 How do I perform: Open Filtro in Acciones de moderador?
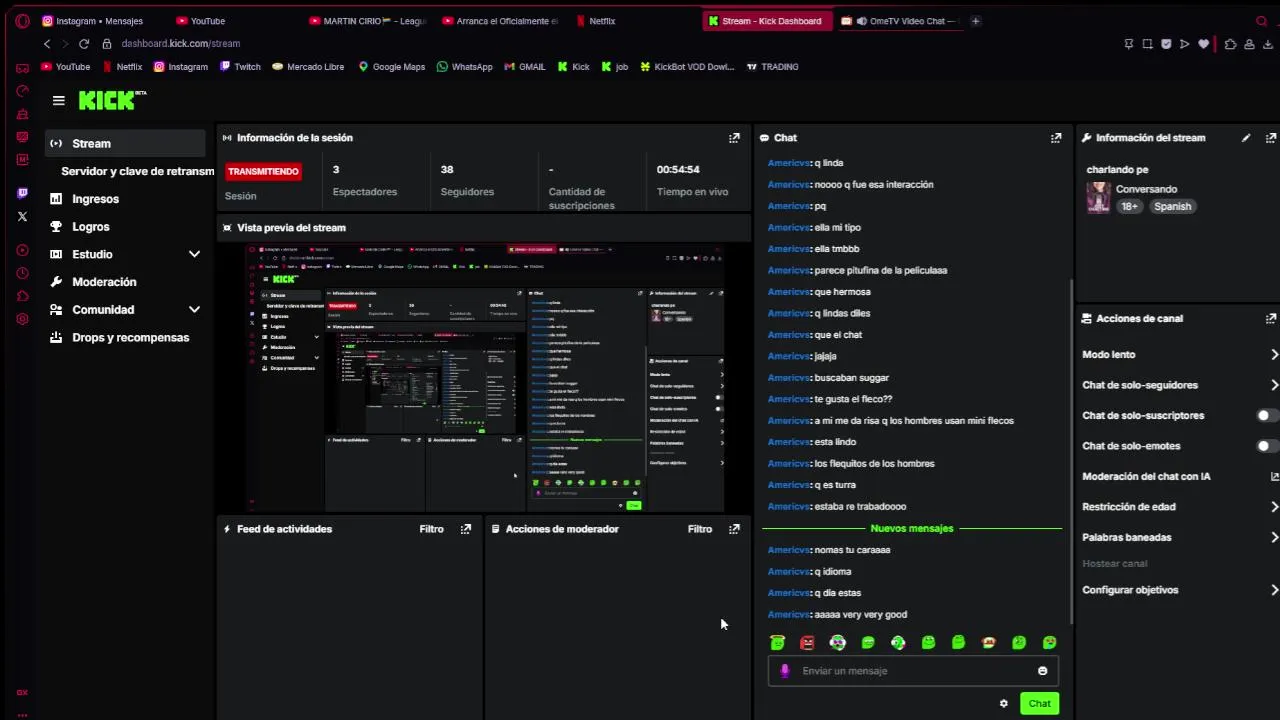coord(700,529)
